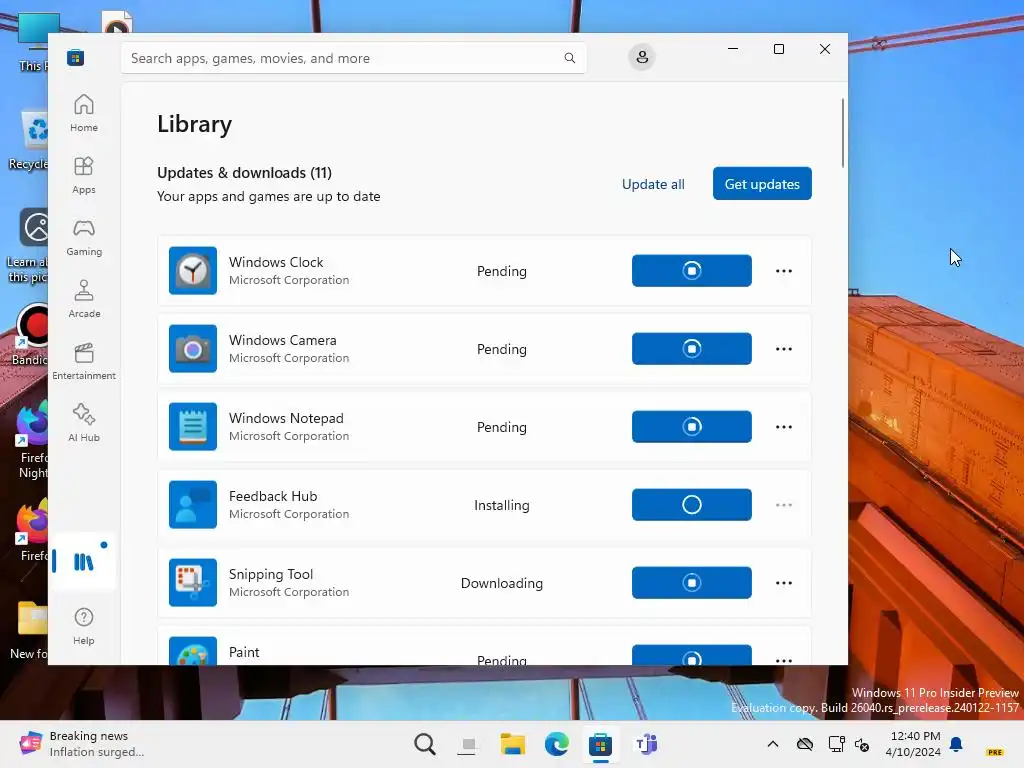Click the Update all link

tap(653, 184)
